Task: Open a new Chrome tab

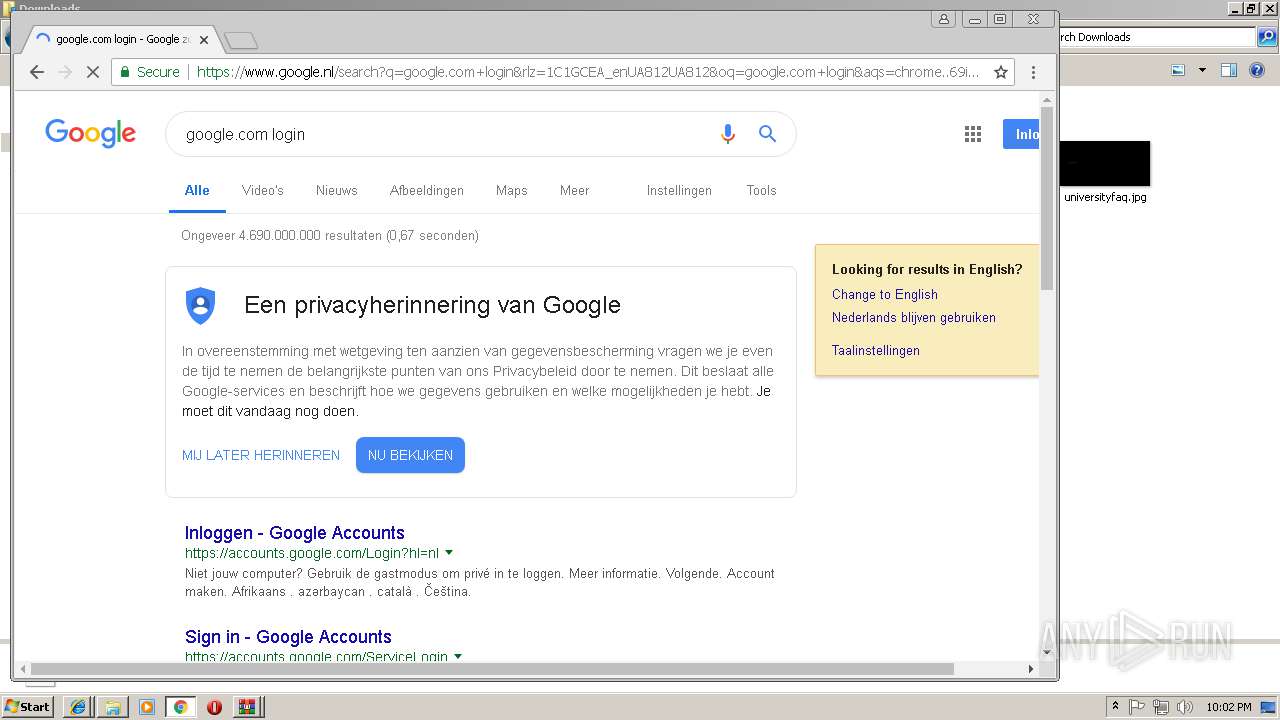Action: tap(241, 41)
